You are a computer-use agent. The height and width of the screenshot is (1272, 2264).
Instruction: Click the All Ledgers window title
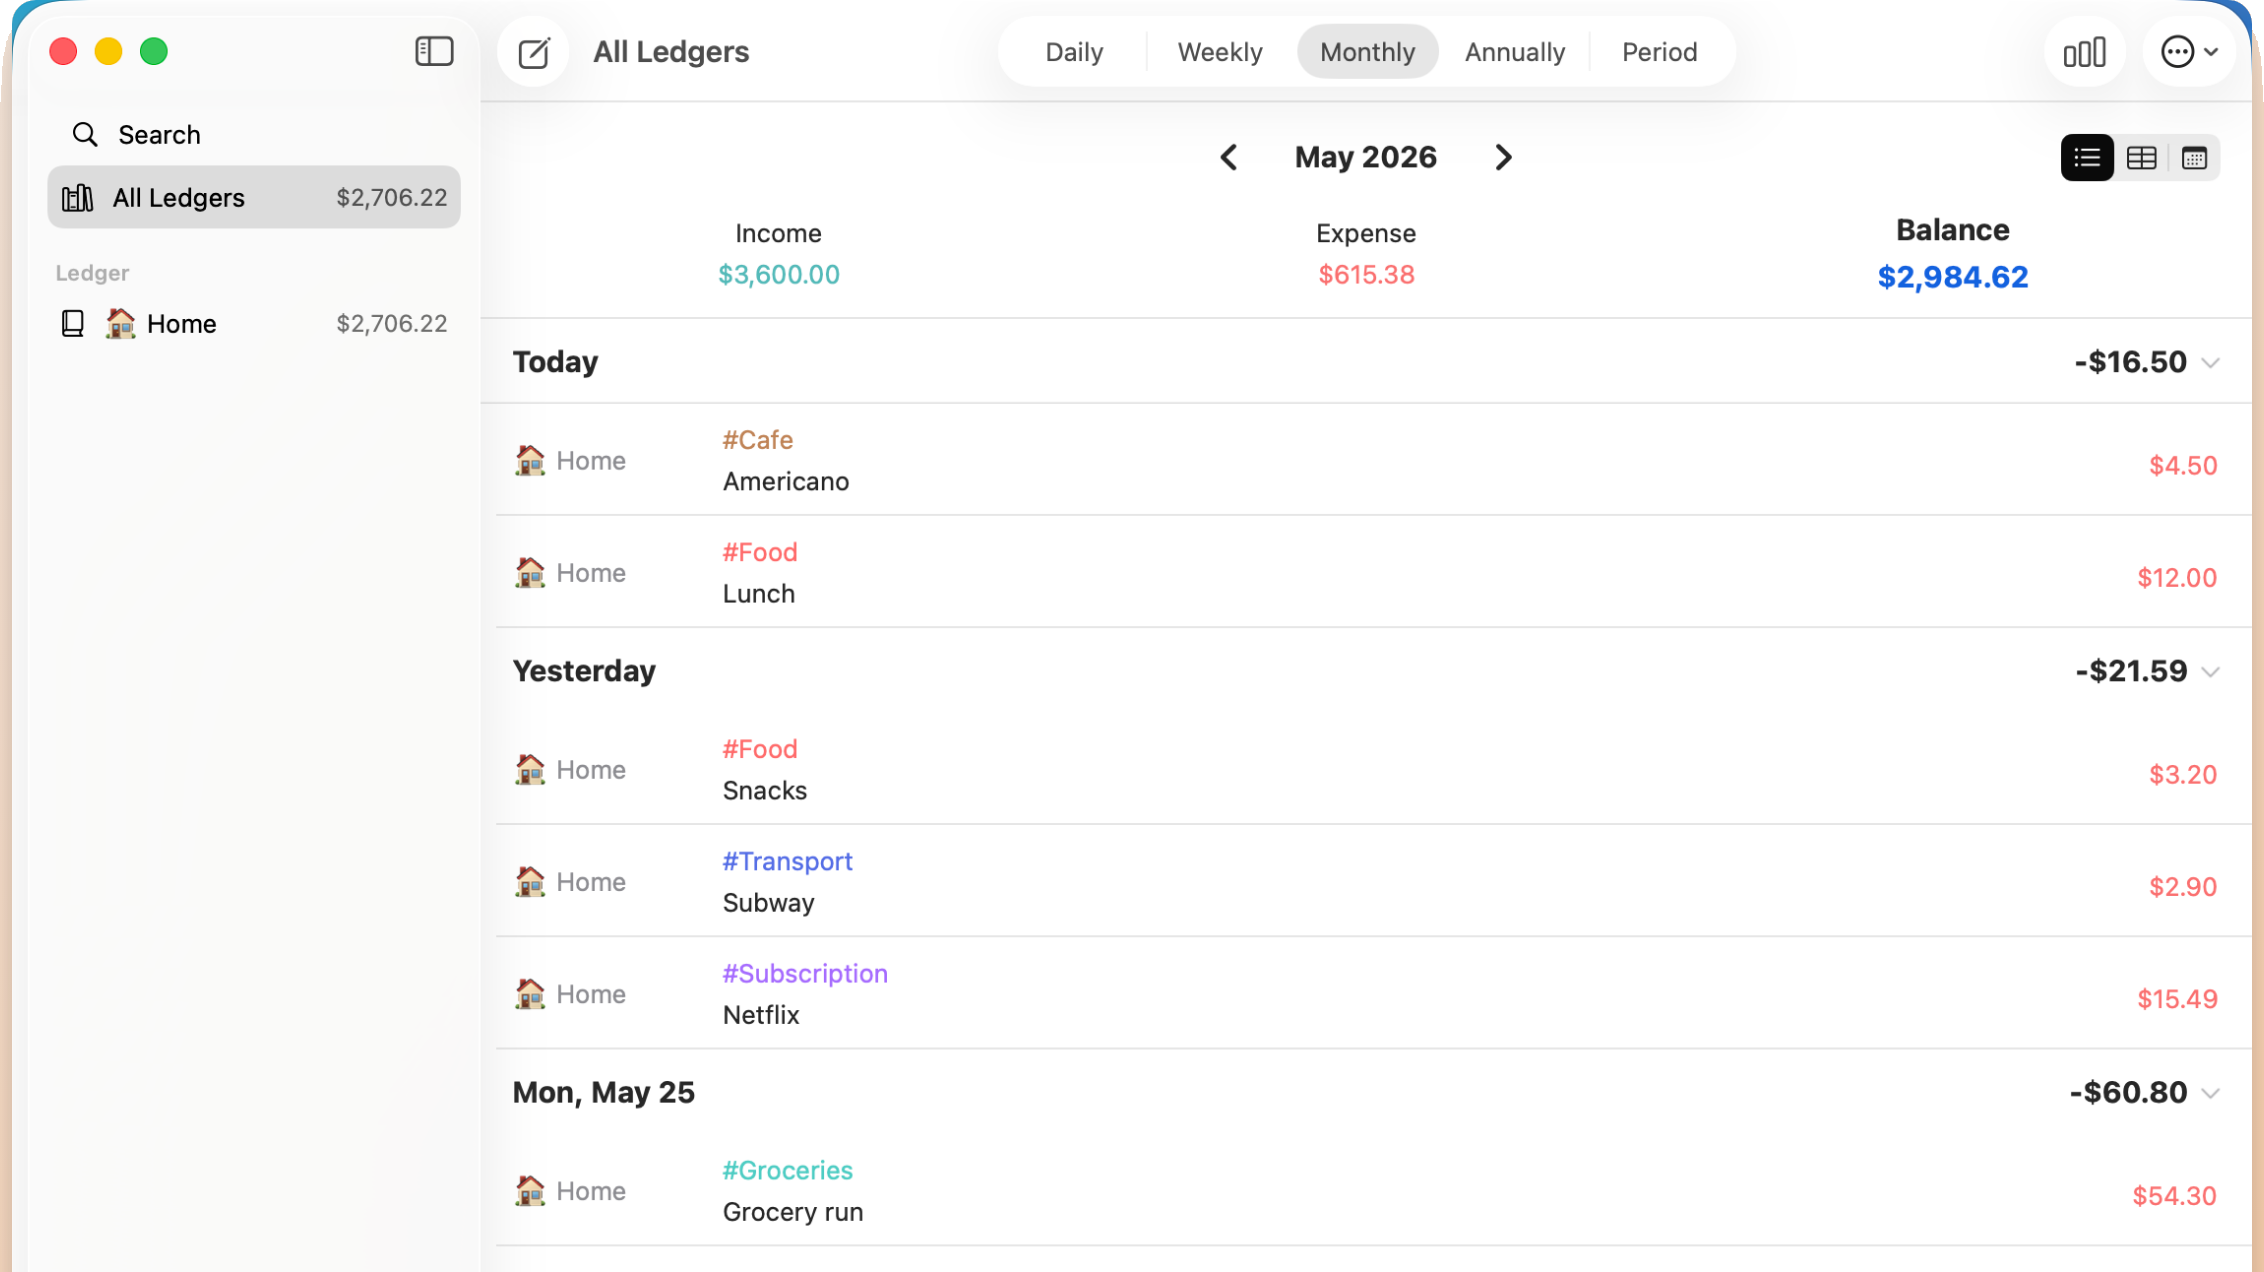point(671,52)
